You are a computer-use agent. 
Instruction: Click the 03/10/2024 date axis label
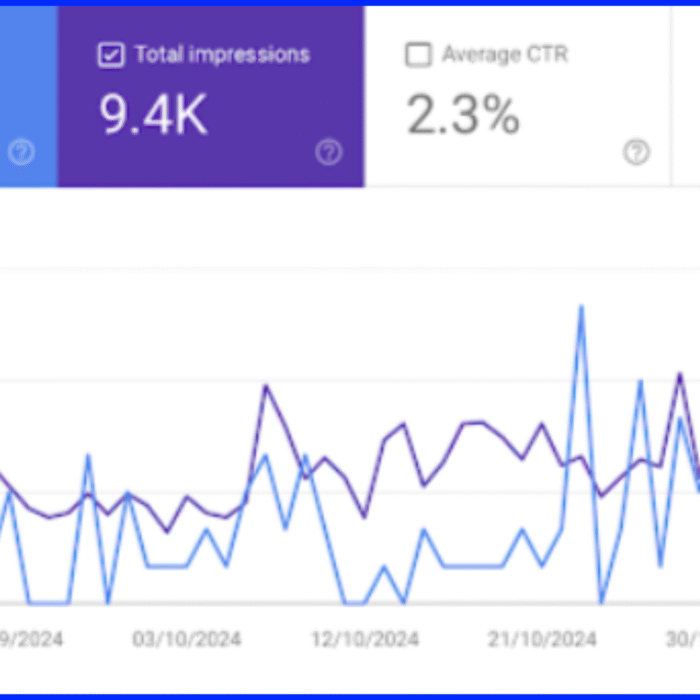point(186,639)
